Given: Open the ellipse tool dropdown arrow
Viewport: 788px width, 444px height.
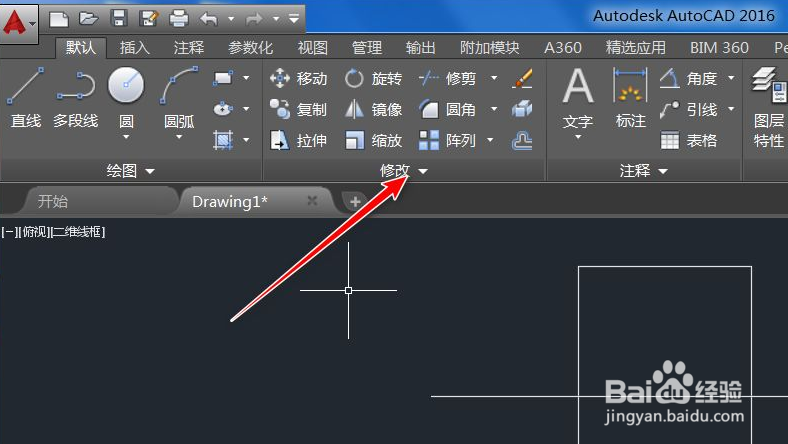Looking at the screenshot, I should [246, 109].
